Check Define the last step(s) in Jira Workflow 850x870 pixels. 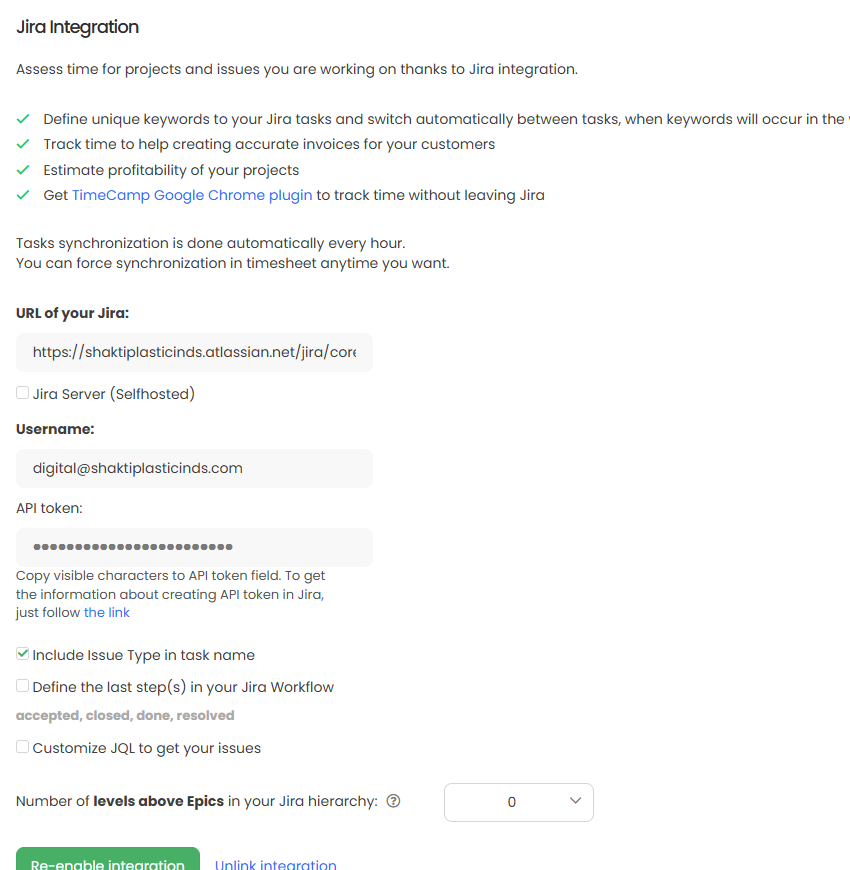click(21, 686)
